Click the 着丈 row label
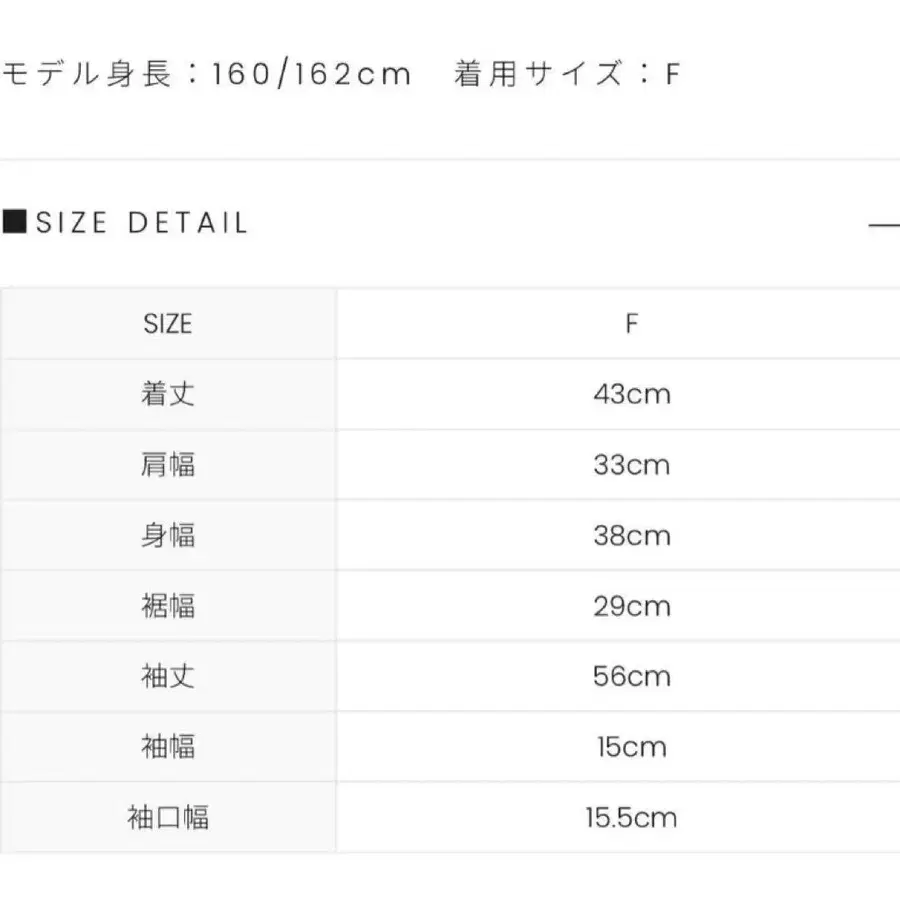 coord(168,394)
